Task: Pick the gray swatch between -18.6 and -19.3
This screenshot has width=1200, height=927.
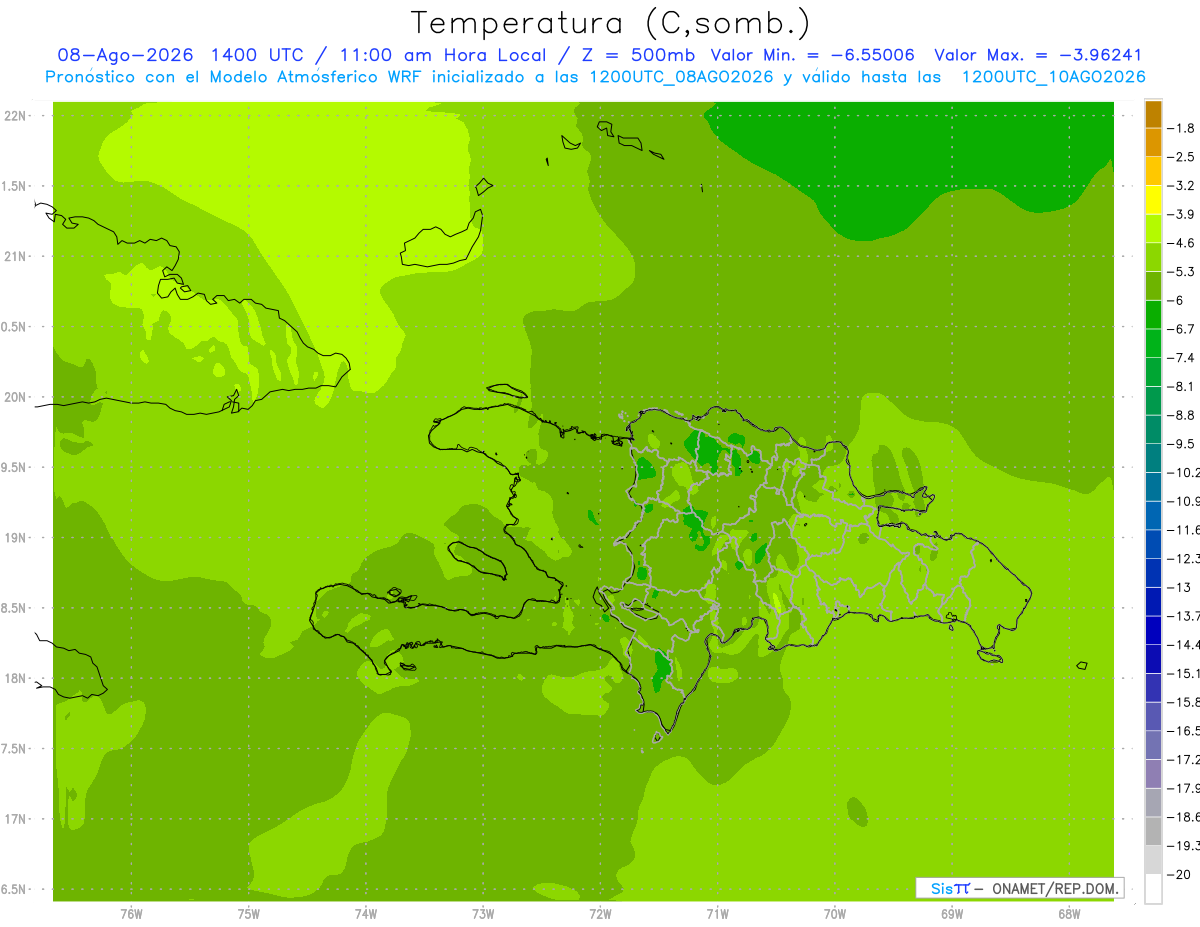Action: tap(1153, 831)
